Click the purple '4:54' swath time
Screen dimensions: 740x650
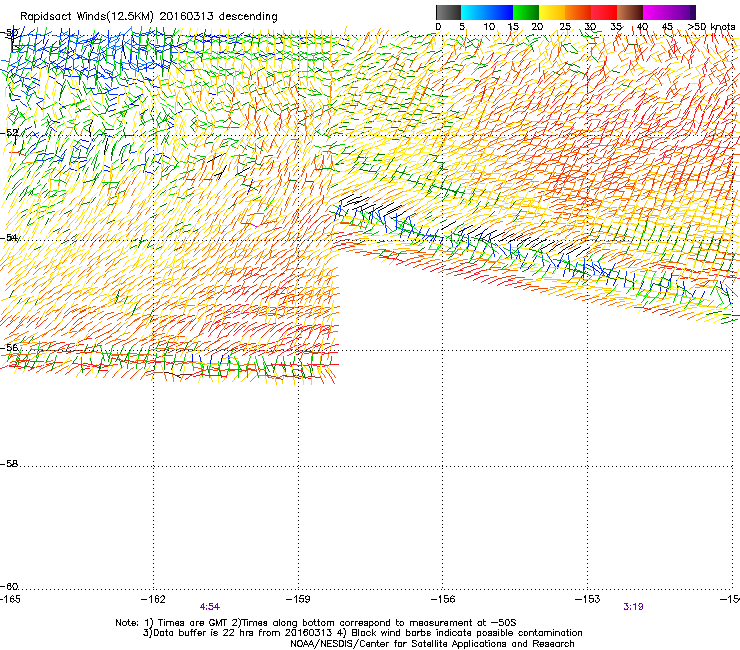210,607
